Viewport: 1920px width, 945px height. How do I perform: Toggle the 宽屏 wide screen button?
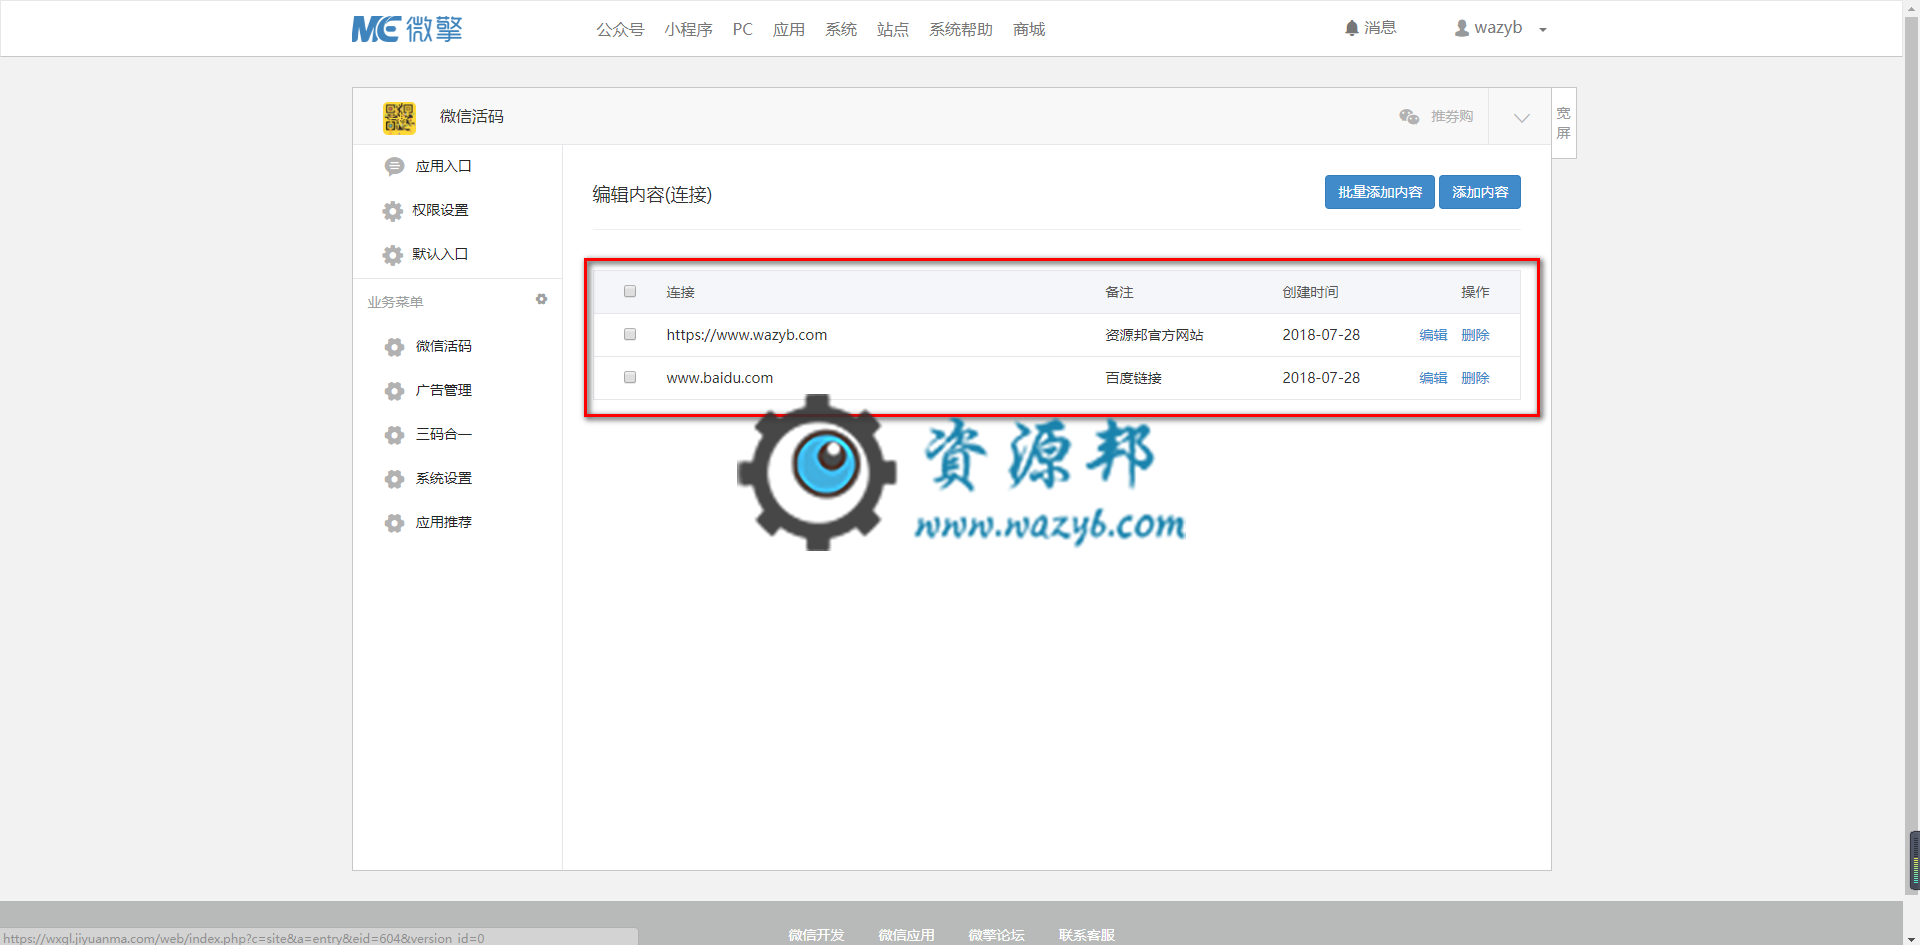click(x=1564, y=123)
